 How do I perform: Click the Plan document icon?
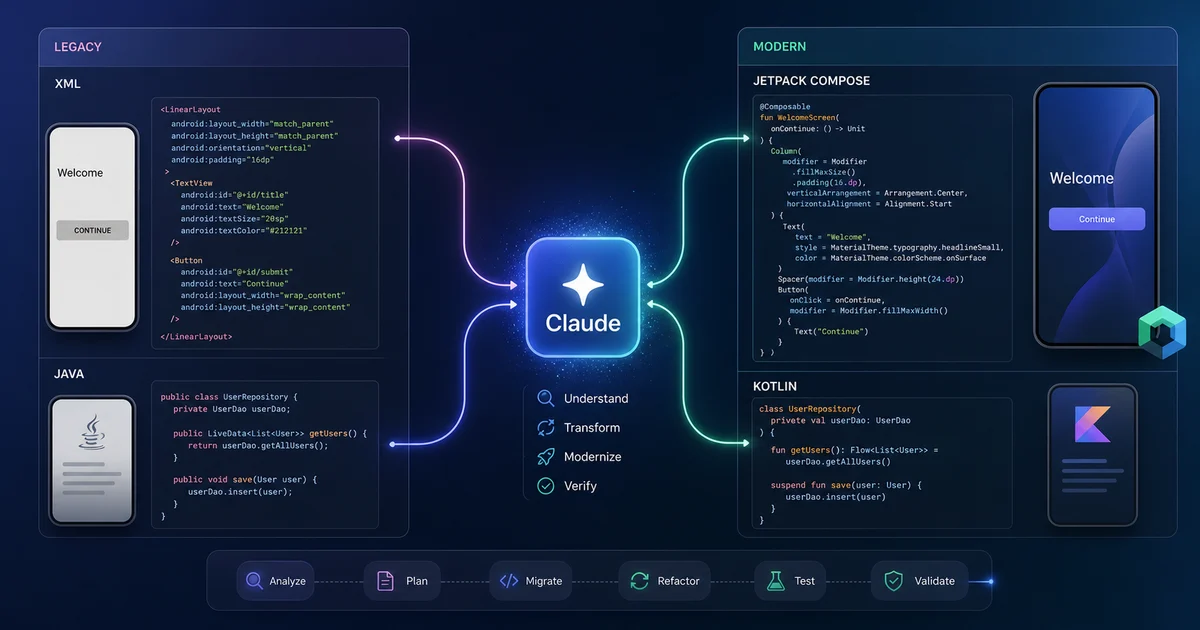(x=385, y=581)
